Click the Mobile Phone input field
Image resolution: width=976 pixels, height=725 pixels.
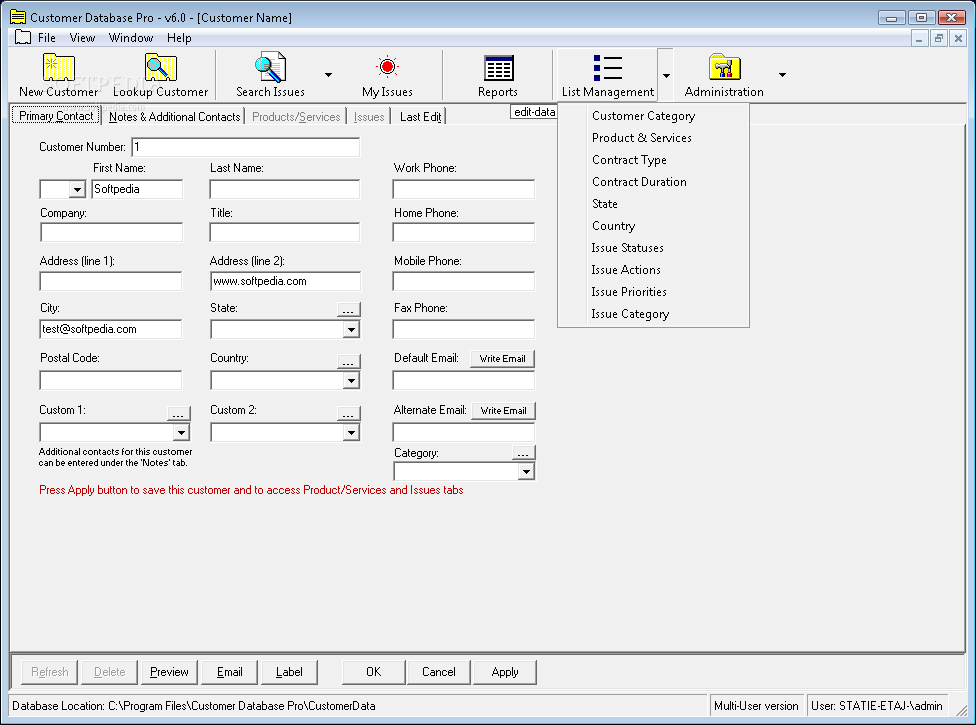[x=464, y=281]
